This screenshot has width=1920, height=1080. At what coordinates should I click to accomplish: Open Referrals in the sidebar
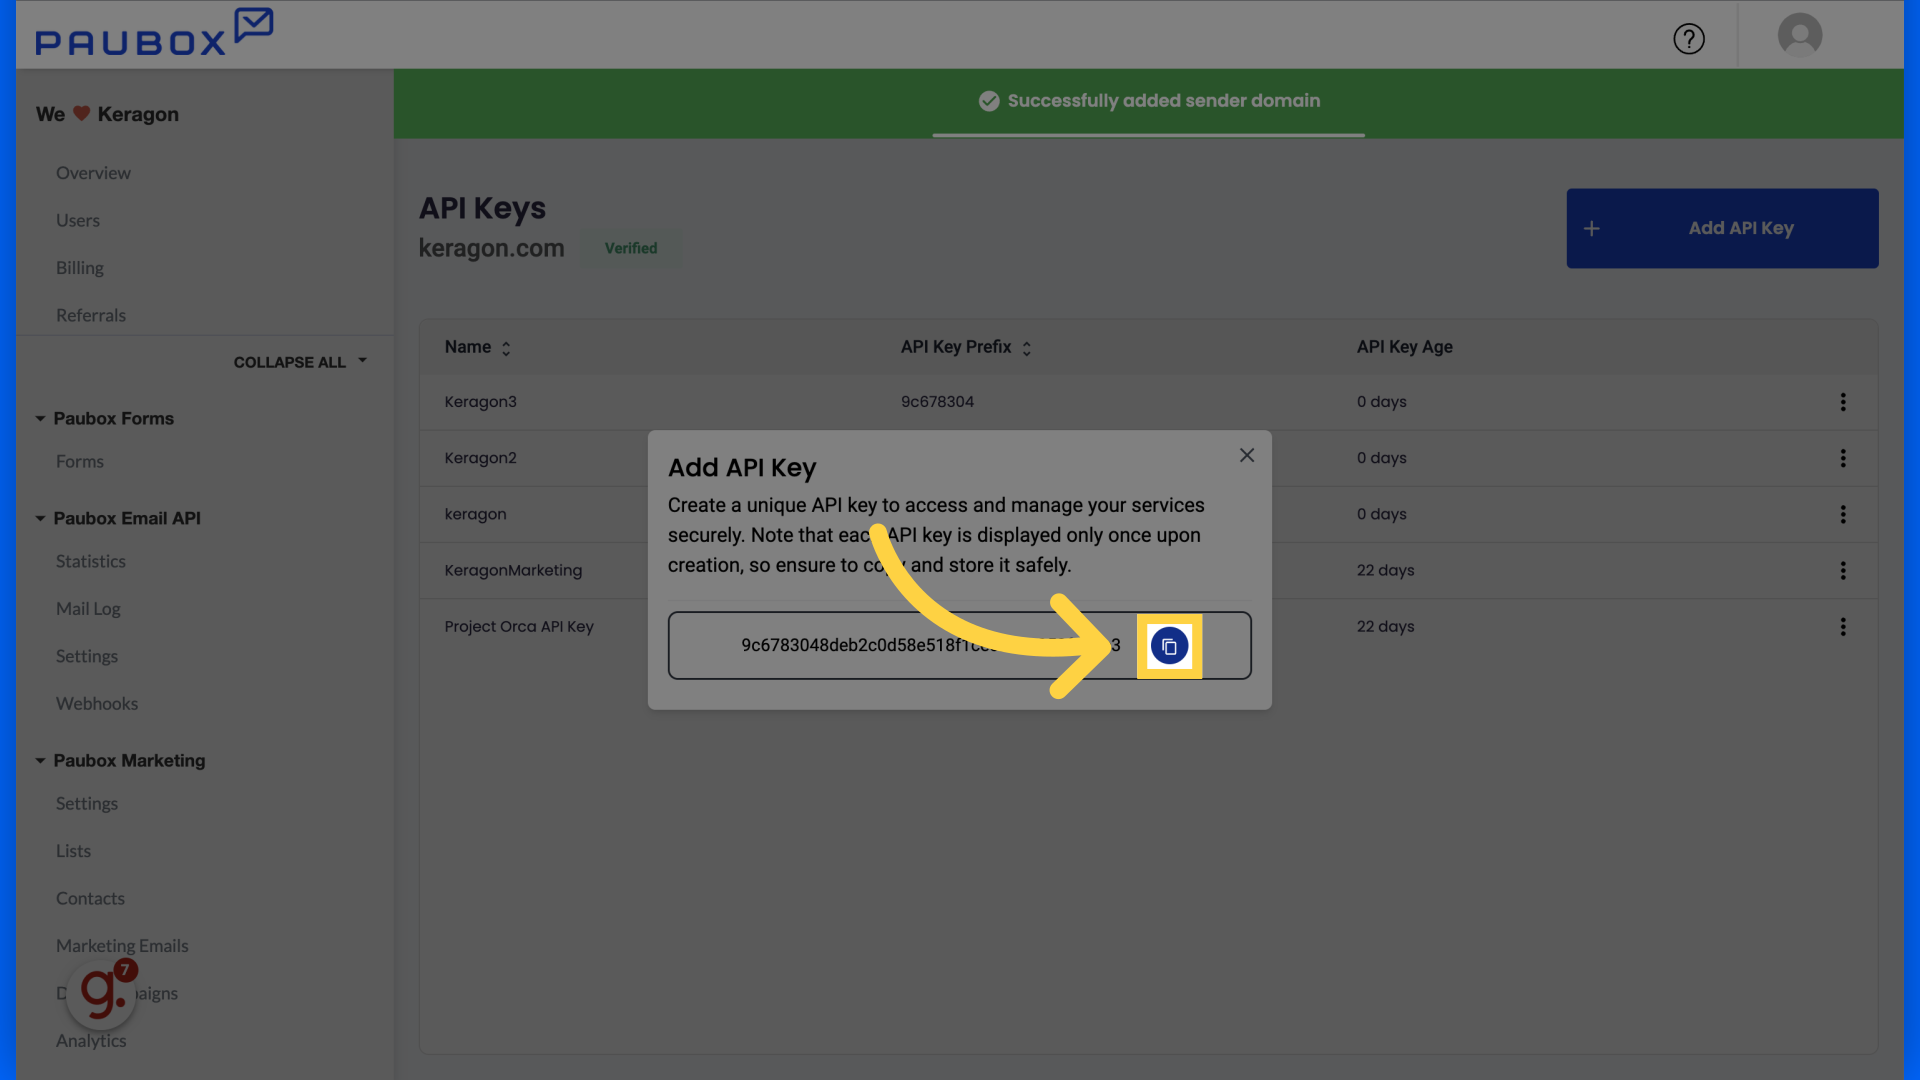tap(91, 315)
